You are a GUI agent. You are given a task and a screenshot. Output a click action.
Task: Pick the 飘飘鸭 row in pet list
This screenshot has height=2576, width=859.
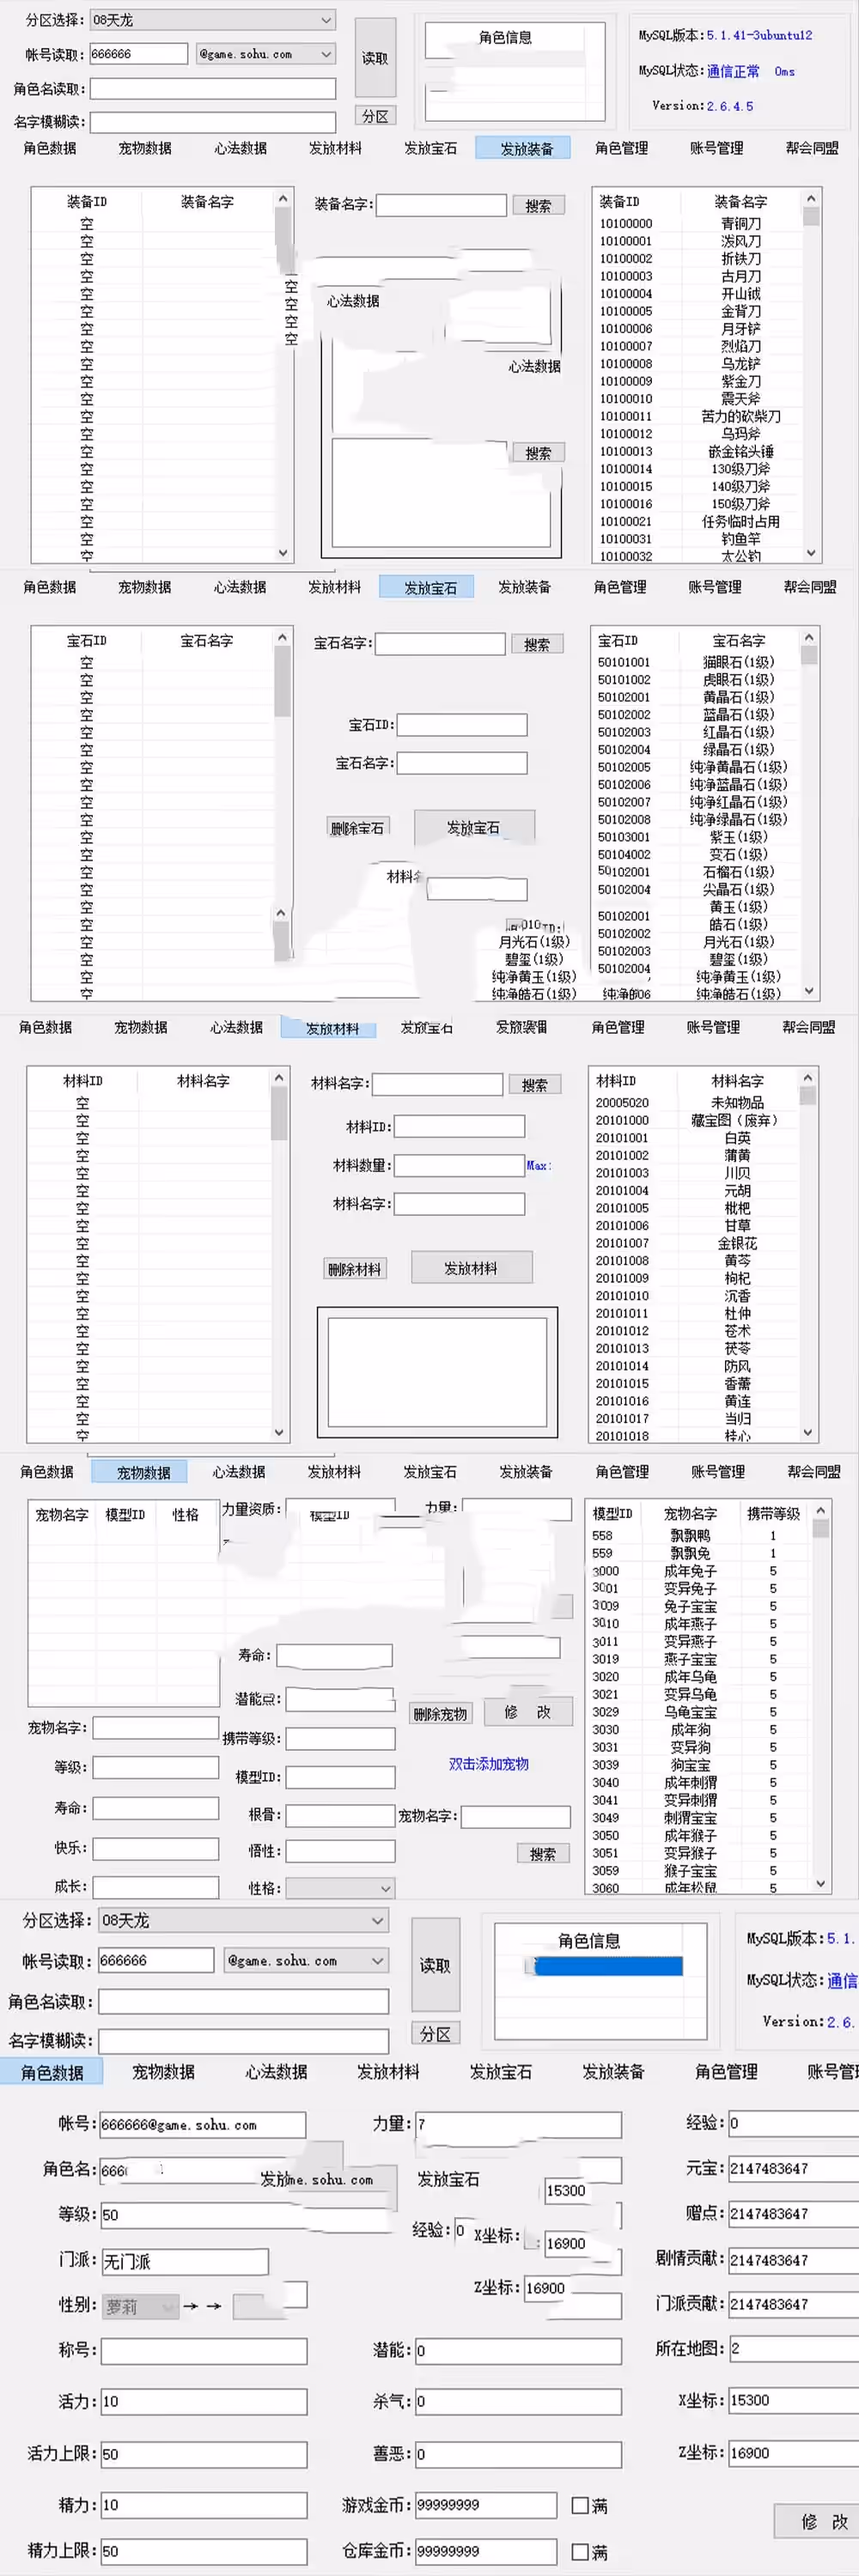coord(690,1535)
